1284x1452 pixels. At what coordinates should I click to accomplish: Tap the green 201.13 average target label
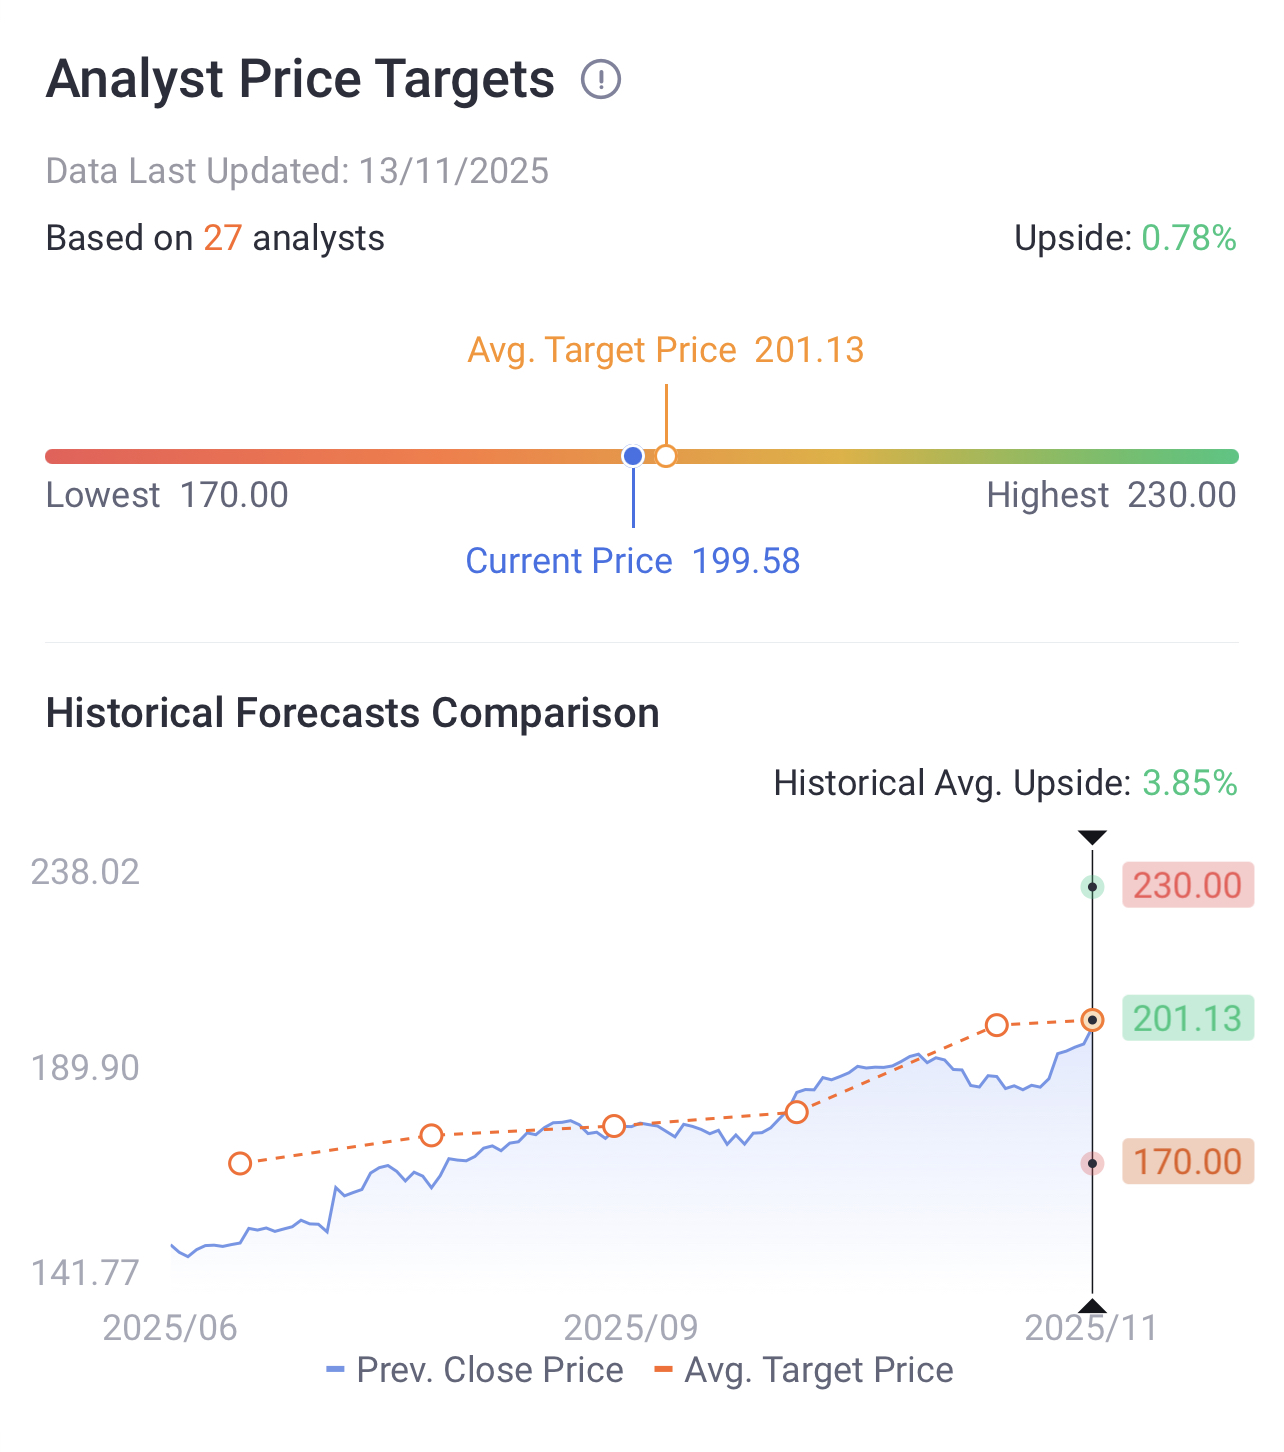[1188, 1018]
